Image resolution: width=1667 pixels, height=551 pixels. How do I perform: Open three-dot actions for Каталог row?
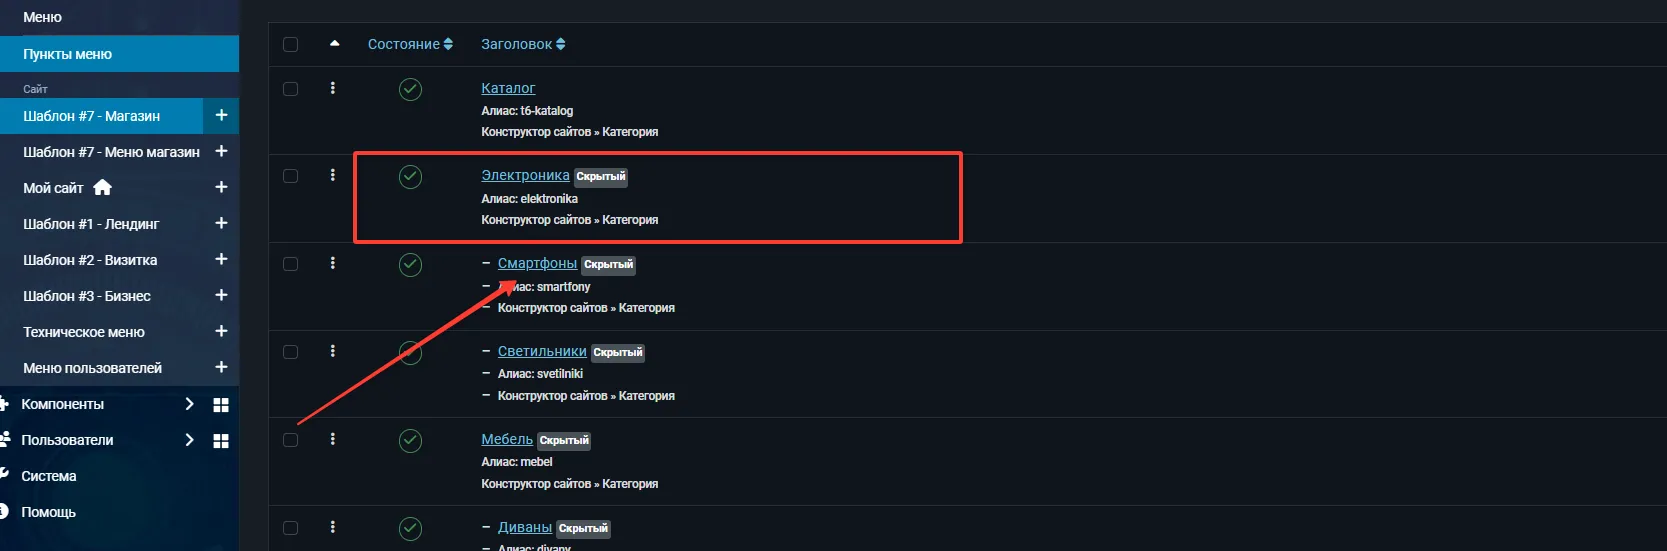[333, 89]
